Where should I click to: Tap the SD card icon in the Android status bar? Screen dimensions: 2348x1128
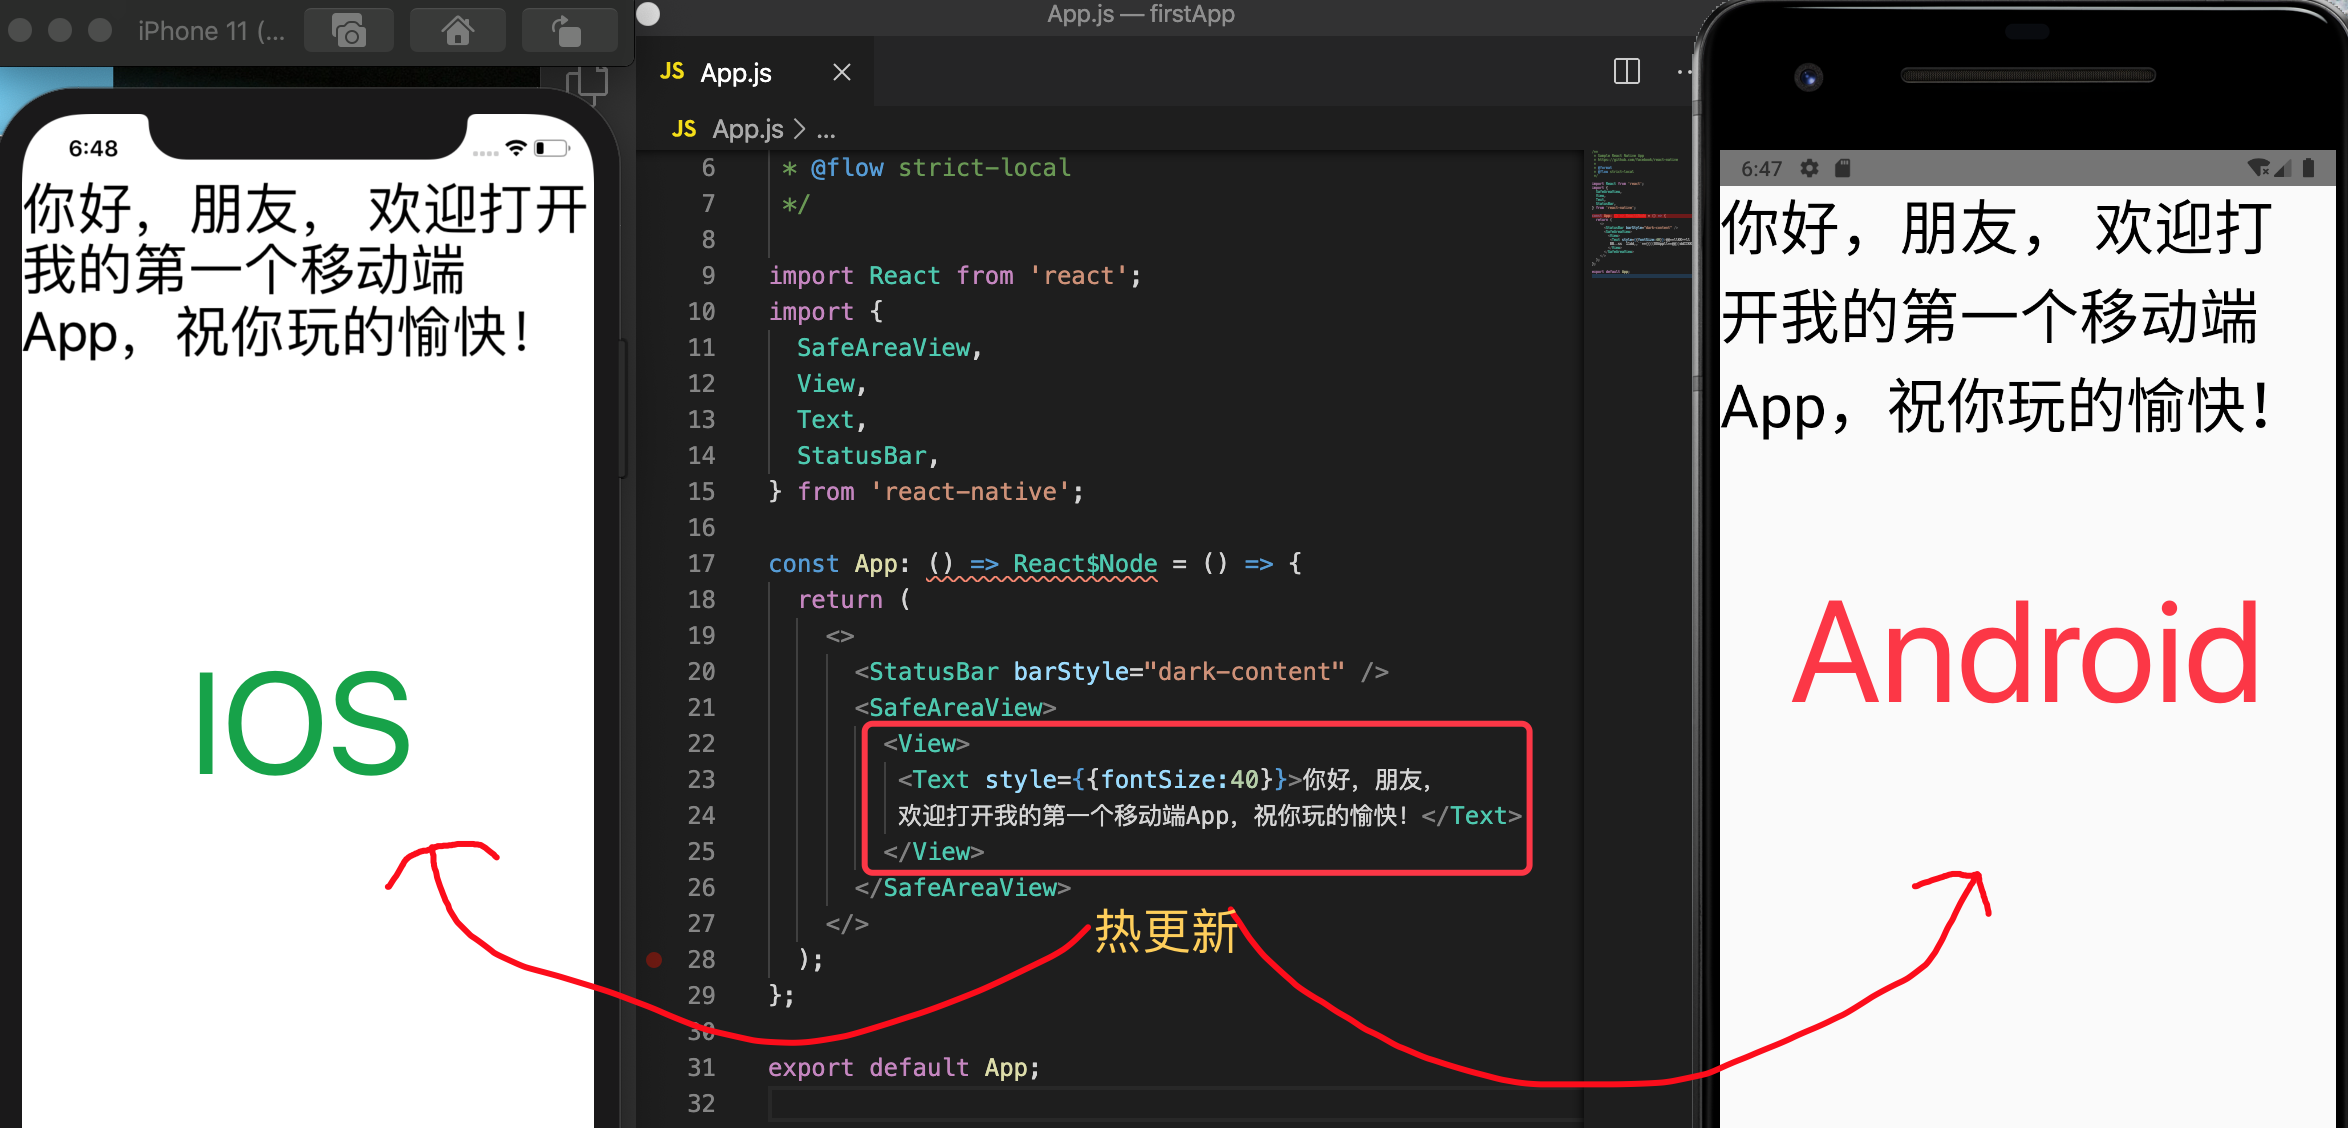tap(1842, 168)
